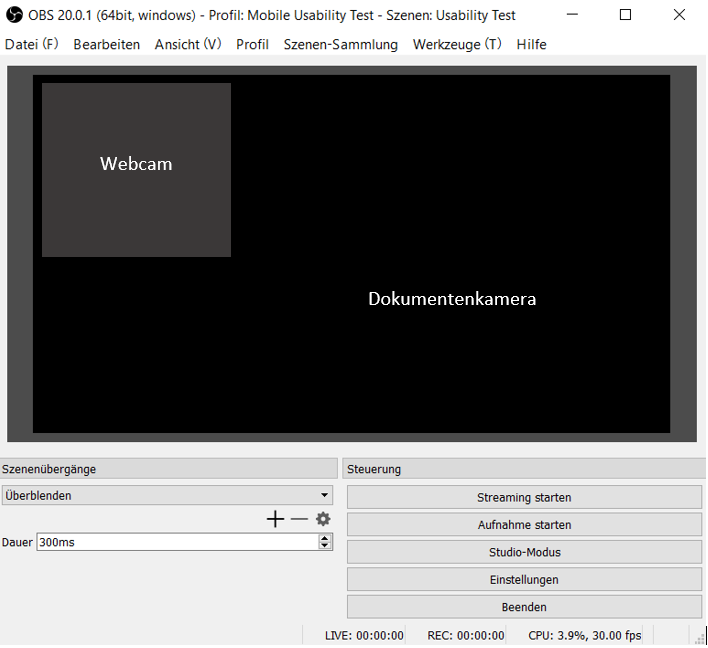This screenshot has height=648, width=708.
Task: Start recording with Aufnahme starten
Action: [524, 525]
